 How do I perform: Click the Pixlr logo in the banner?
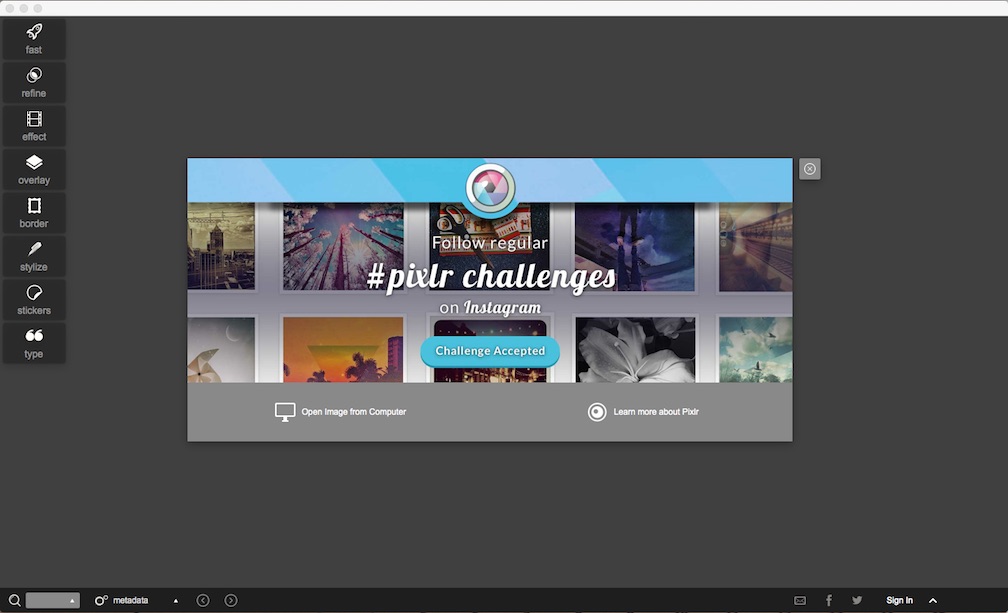click(x=490, y=188)
